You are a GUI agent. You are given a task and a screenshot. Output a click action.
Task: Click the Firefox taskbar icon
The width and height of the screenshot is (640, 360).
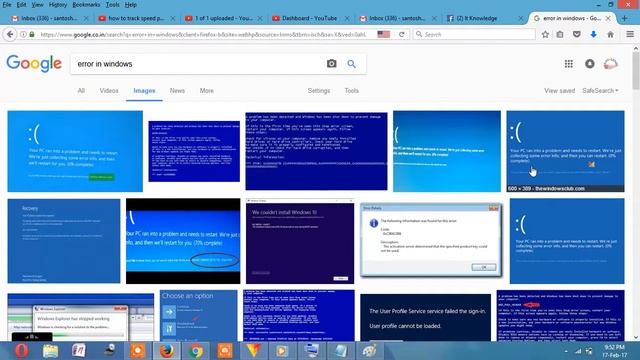pyautogui.click(x=167, y=351)
